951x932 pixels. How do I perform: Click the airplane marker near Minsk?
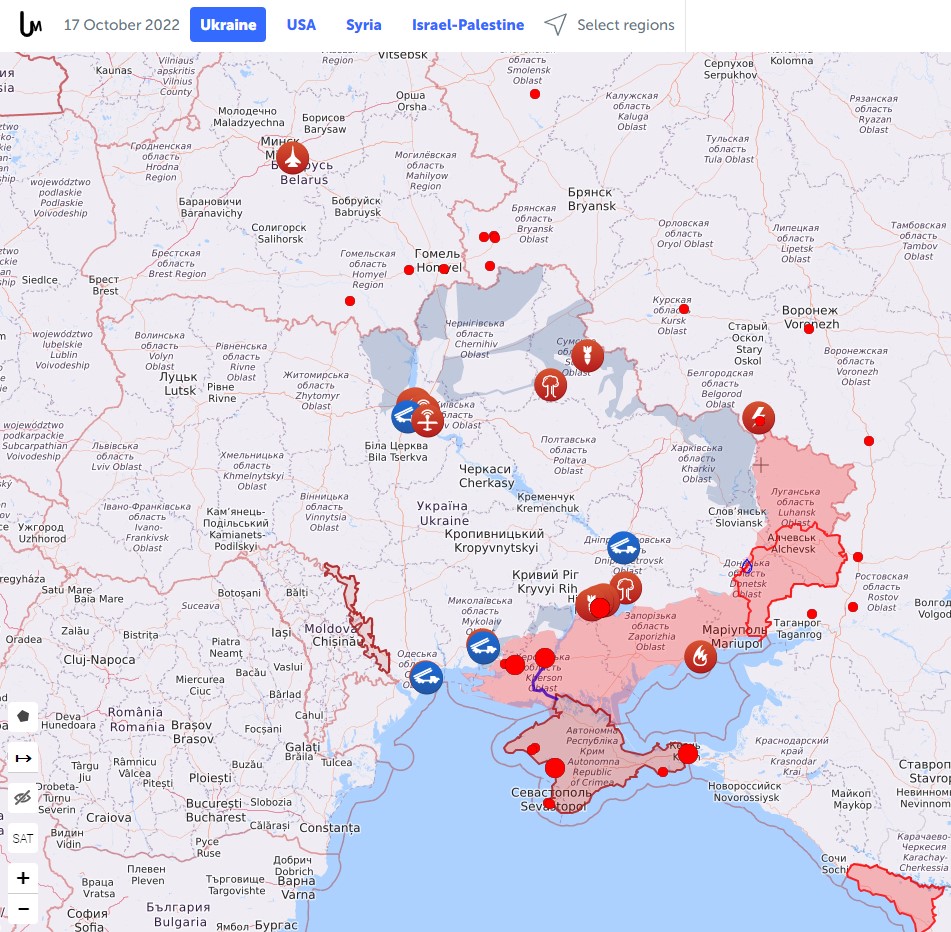(x=292, y=156)
